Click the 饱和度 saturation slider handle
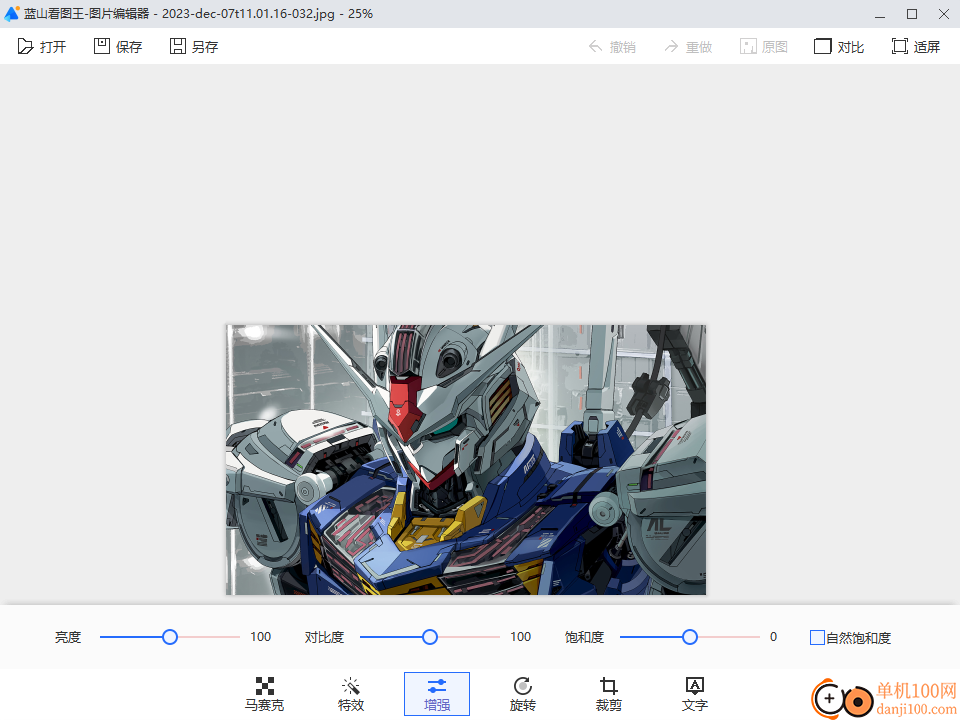This screenshot has width=960, height=720. (689, 637)
